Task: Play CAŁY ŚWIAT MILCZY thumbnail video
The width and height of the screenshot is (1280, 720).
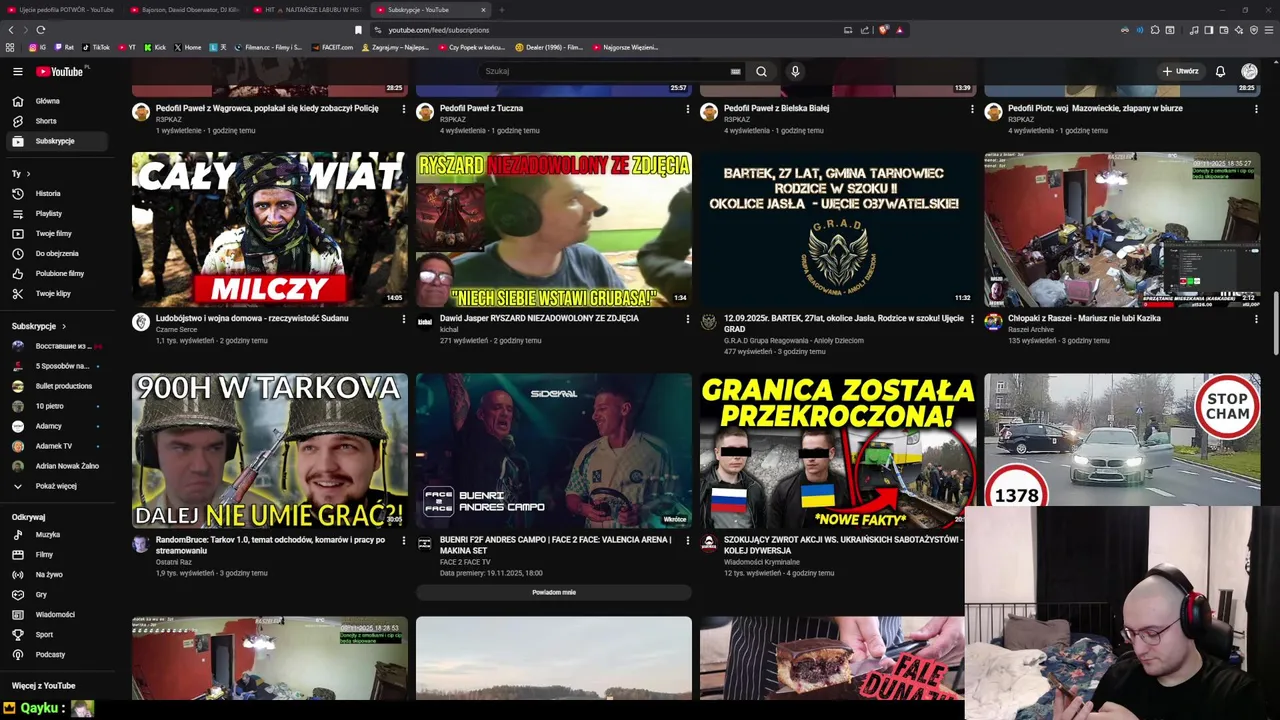Action: (x=270, y=229)
